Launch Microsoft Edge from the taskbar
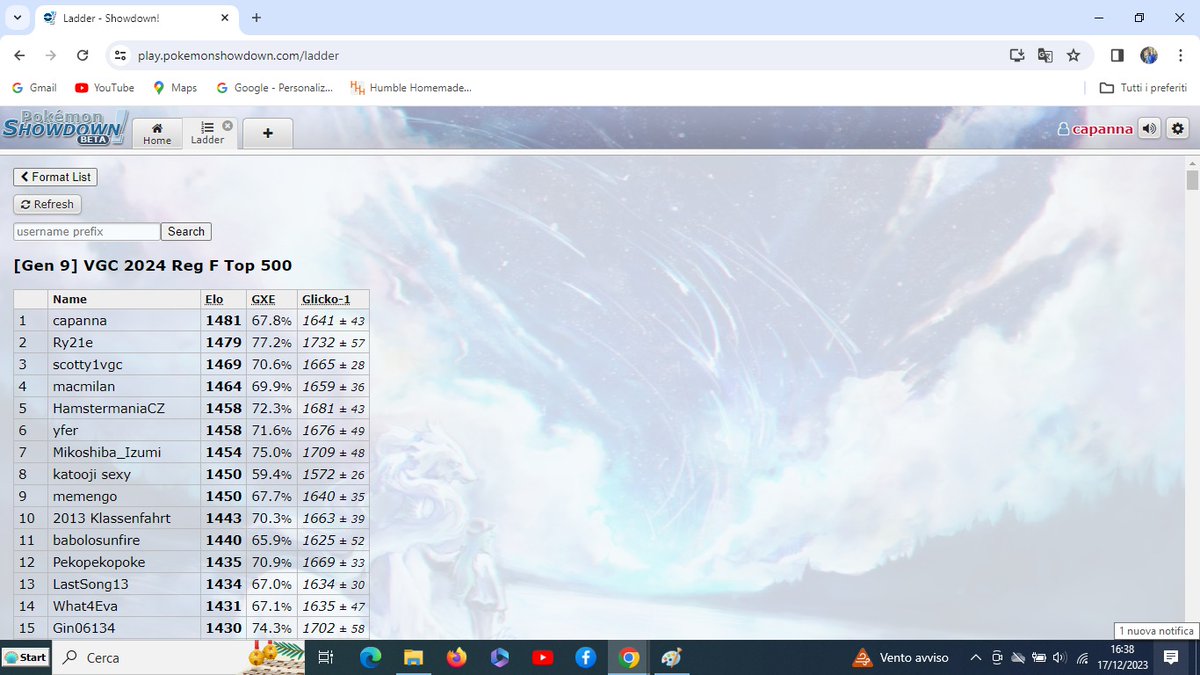Image resolution: width=1200 pixels, height=675 pixels. click(x=370, y=657)
